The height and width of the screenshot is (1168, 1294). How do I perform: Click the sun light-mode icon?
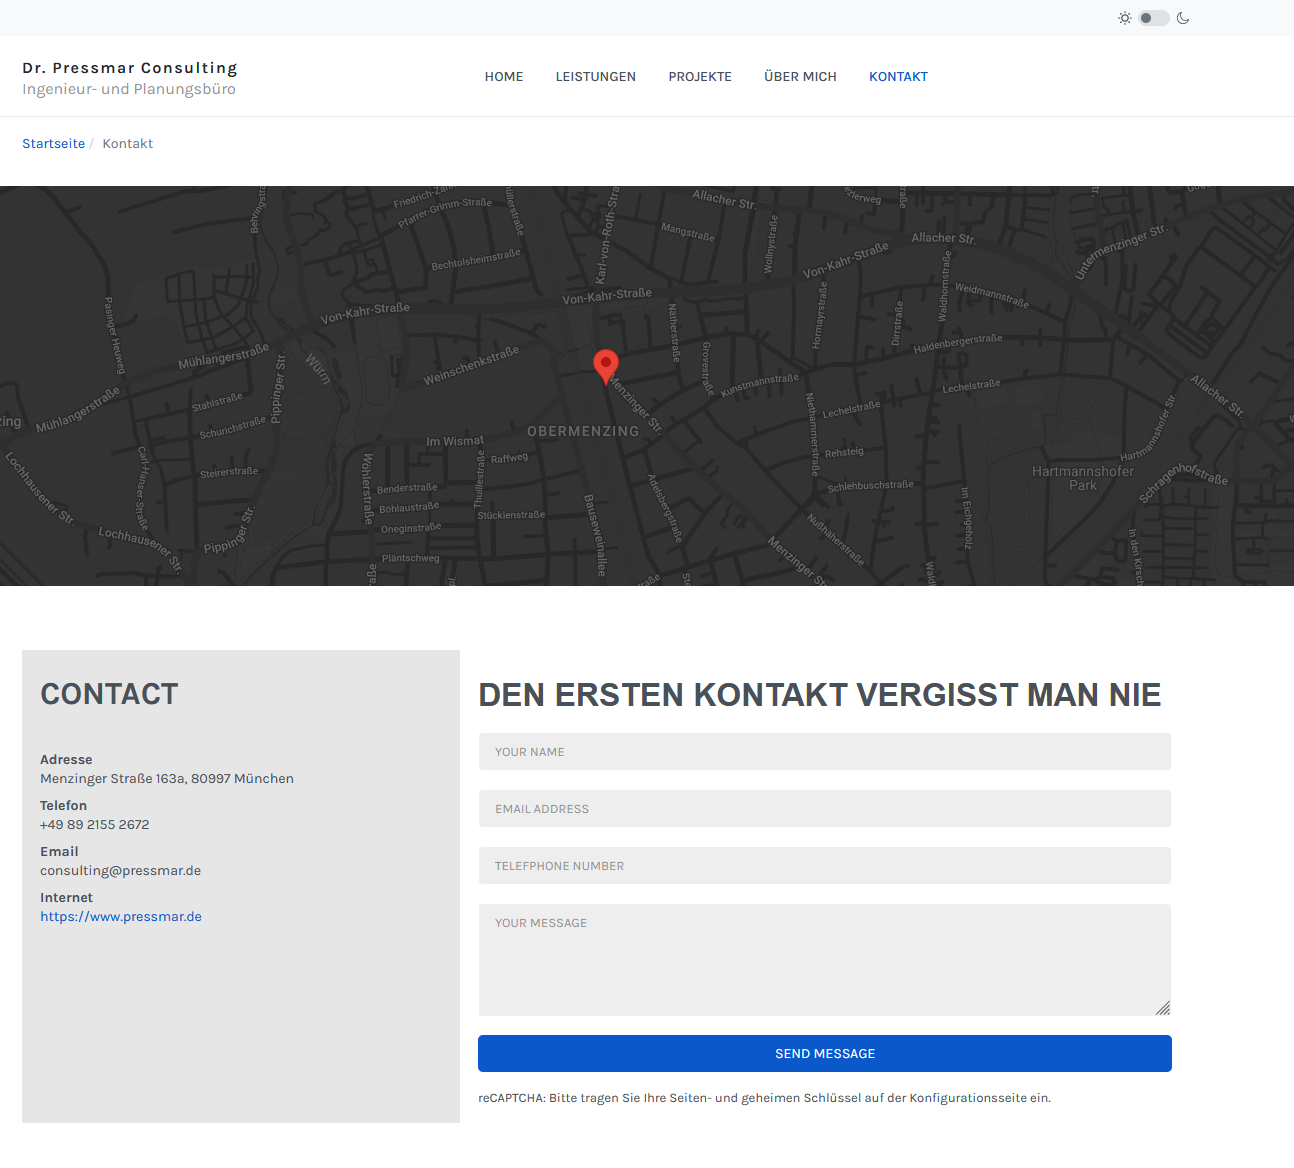point(1125,18)
